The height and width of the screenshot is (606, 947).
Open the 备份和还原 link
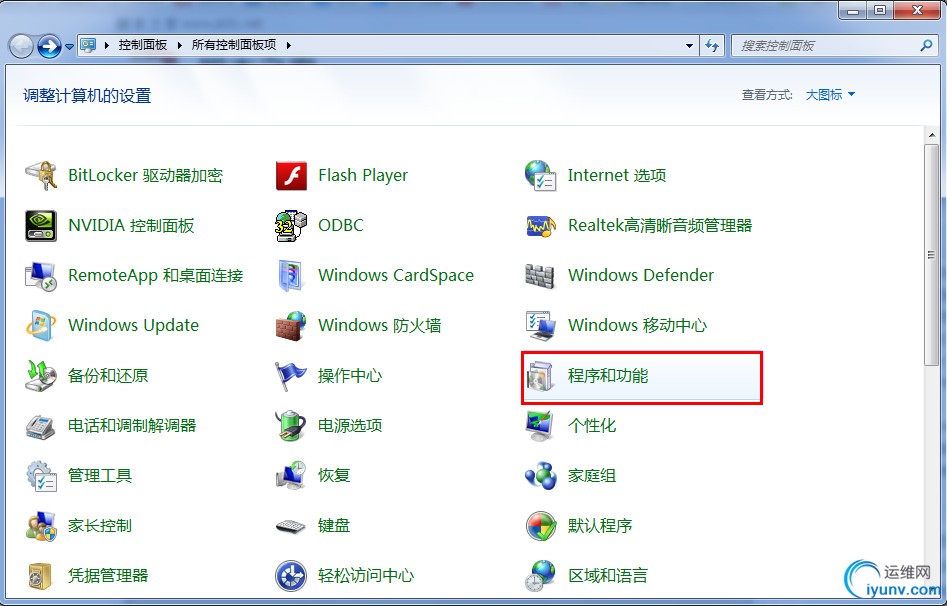pos(108,375)
